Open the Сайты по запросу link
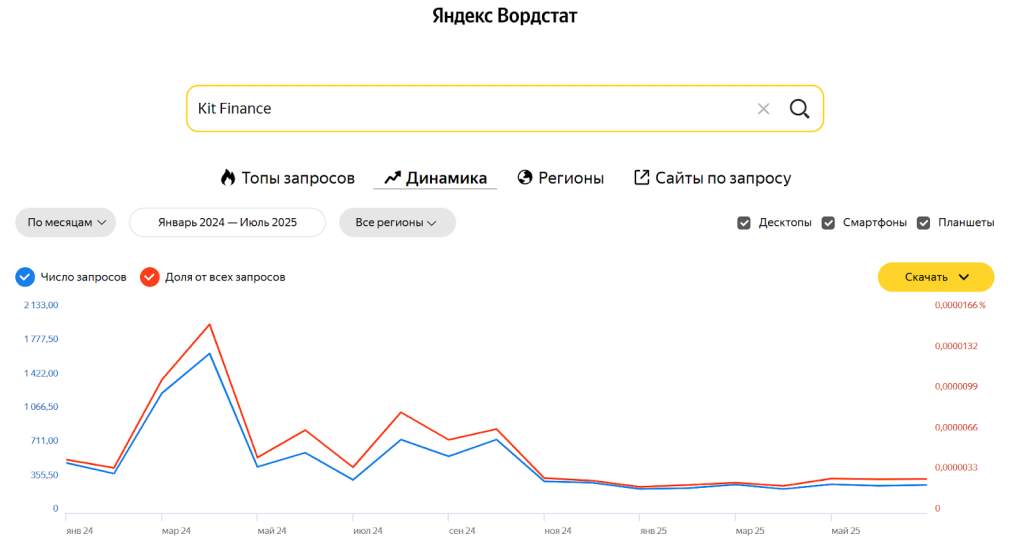1024x541 pixels. tap(723, 178)
